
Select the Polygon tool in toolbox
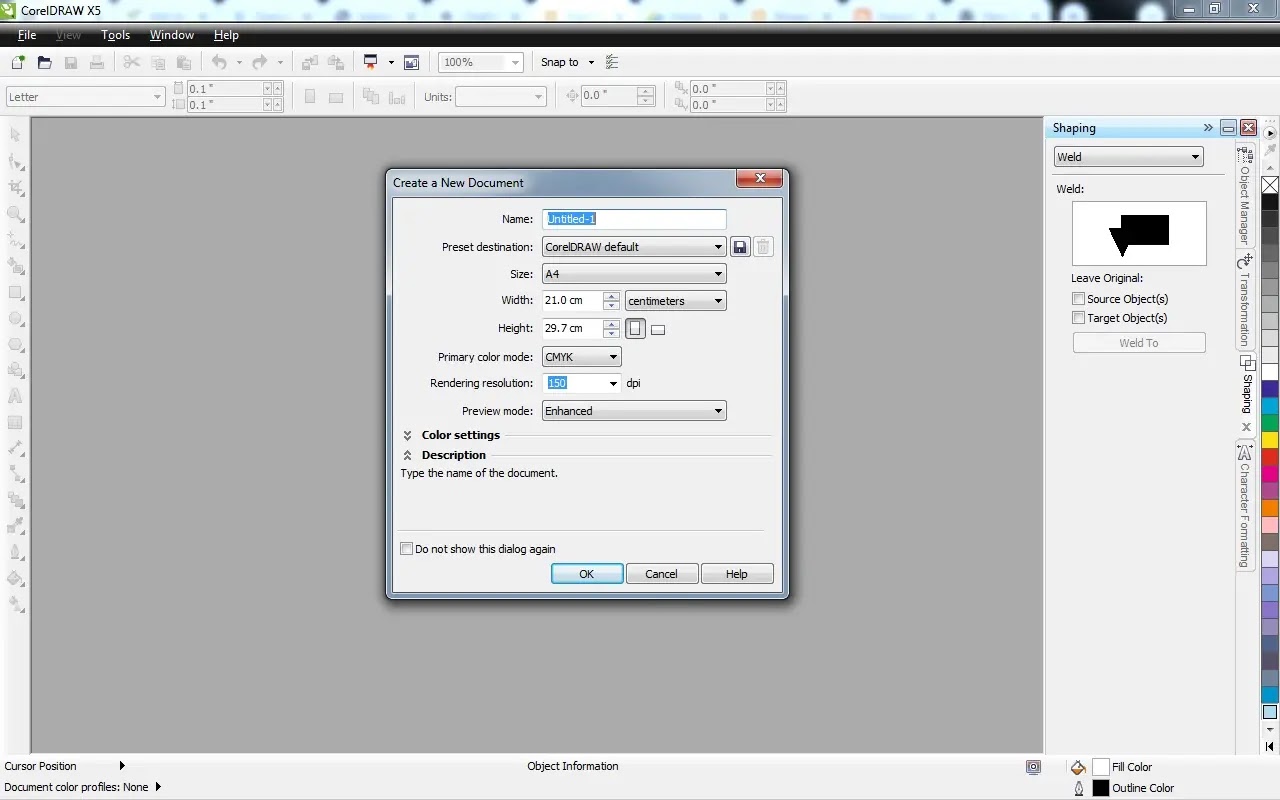15,344
